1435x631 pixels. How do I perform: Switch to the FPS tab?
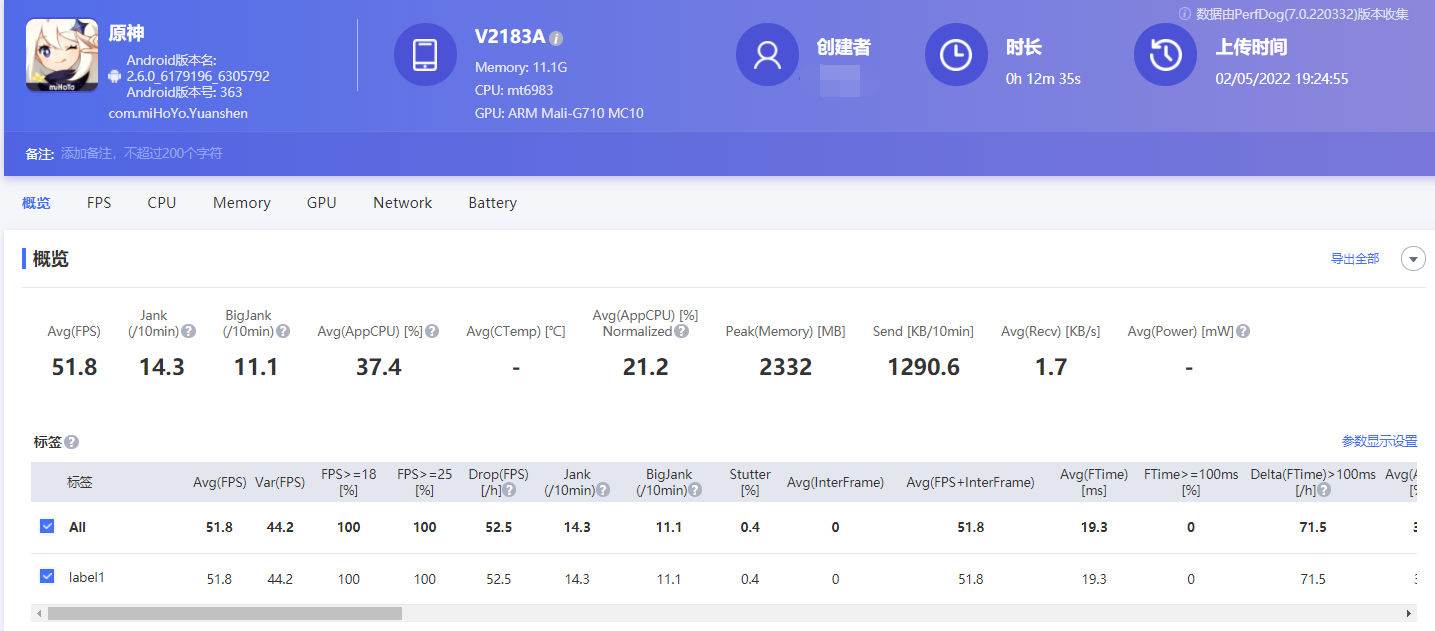[99, 203]
